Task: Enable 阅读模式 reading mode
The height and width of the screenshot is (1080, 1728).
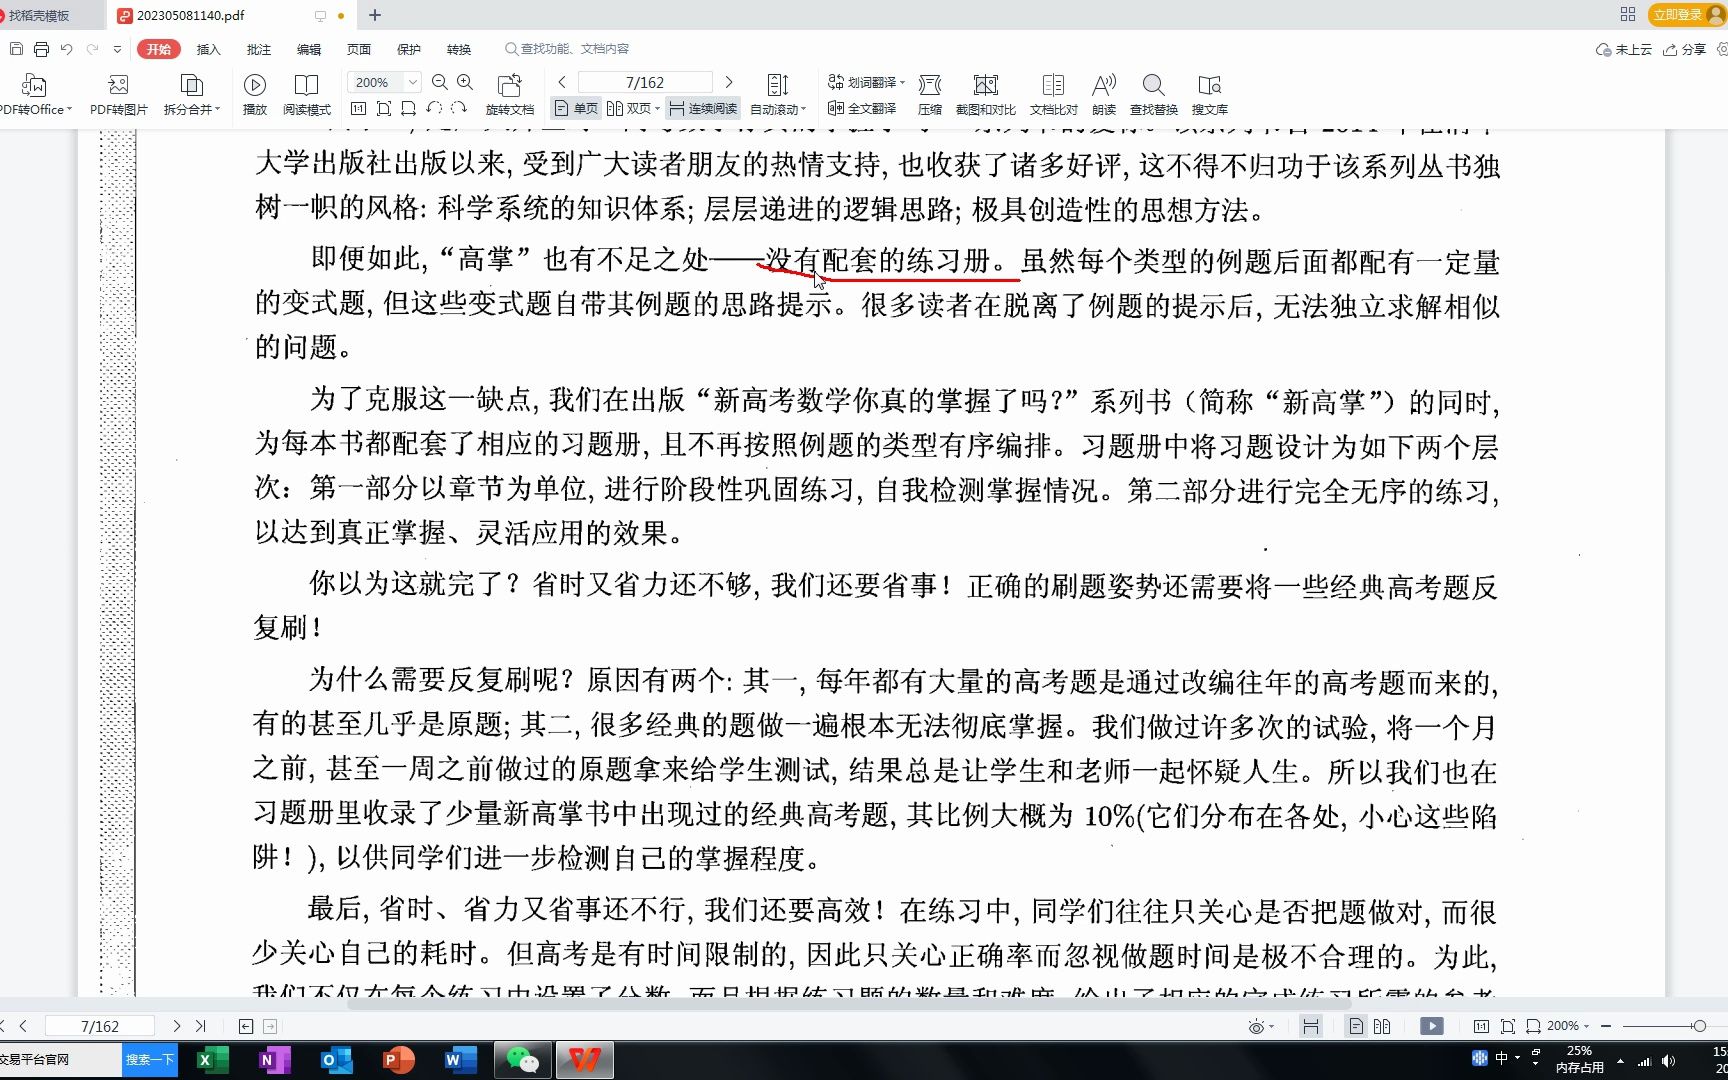Action: point(306,95)
